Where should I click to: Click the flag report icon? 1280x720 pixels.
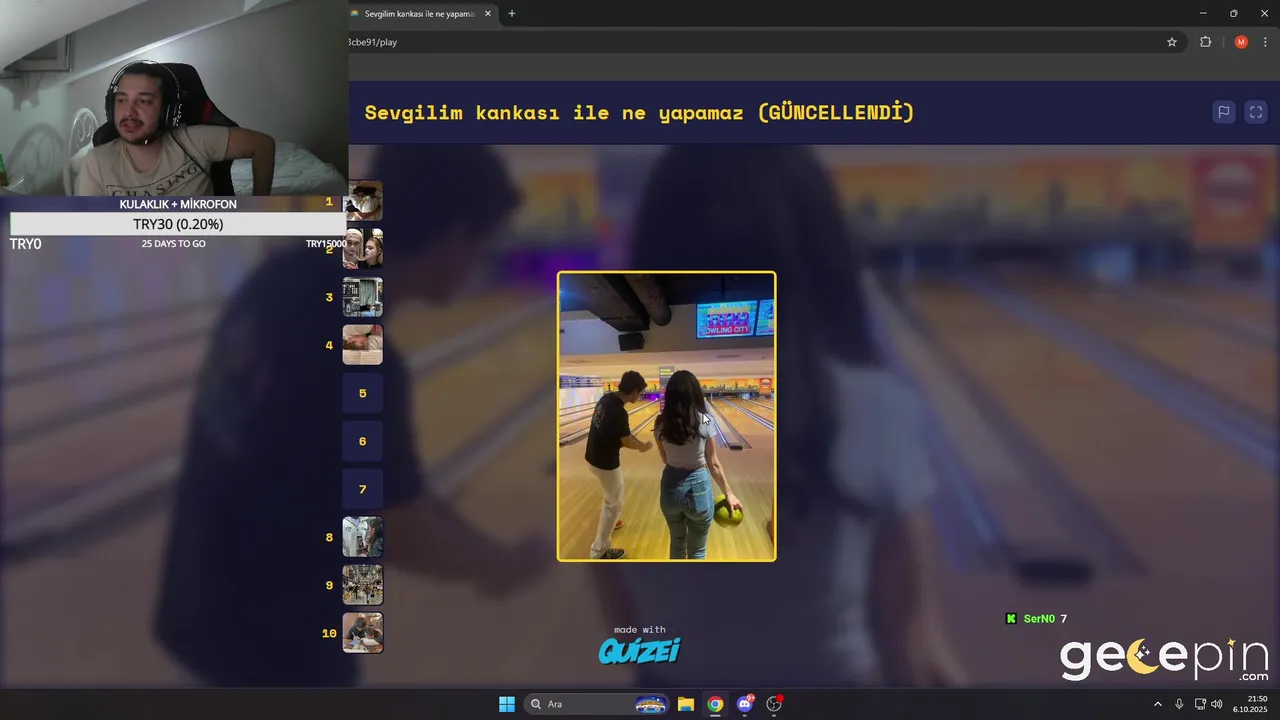[1223, 112]
